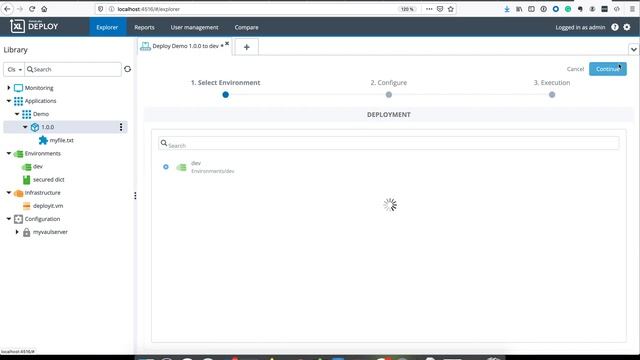640x360 pixels.
Task: Open the help question mark icon
Action: (615, 27)
